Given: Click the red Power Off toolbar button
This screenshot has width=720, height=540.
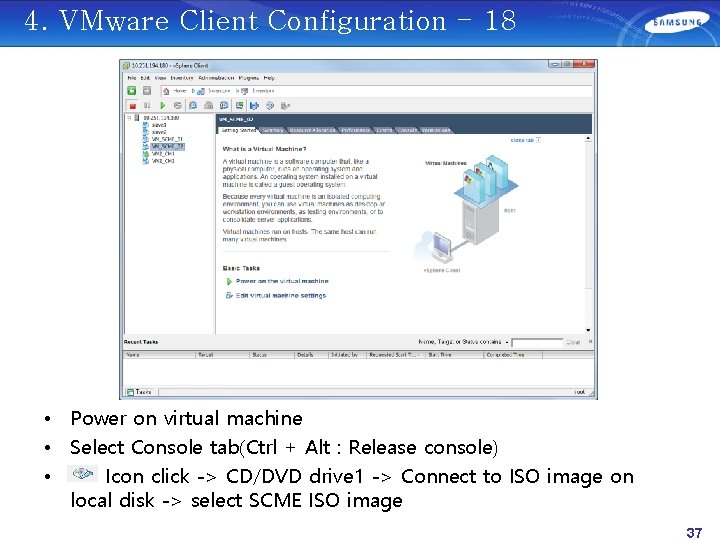Looking at the screenshot, I should tap(132, 106).
